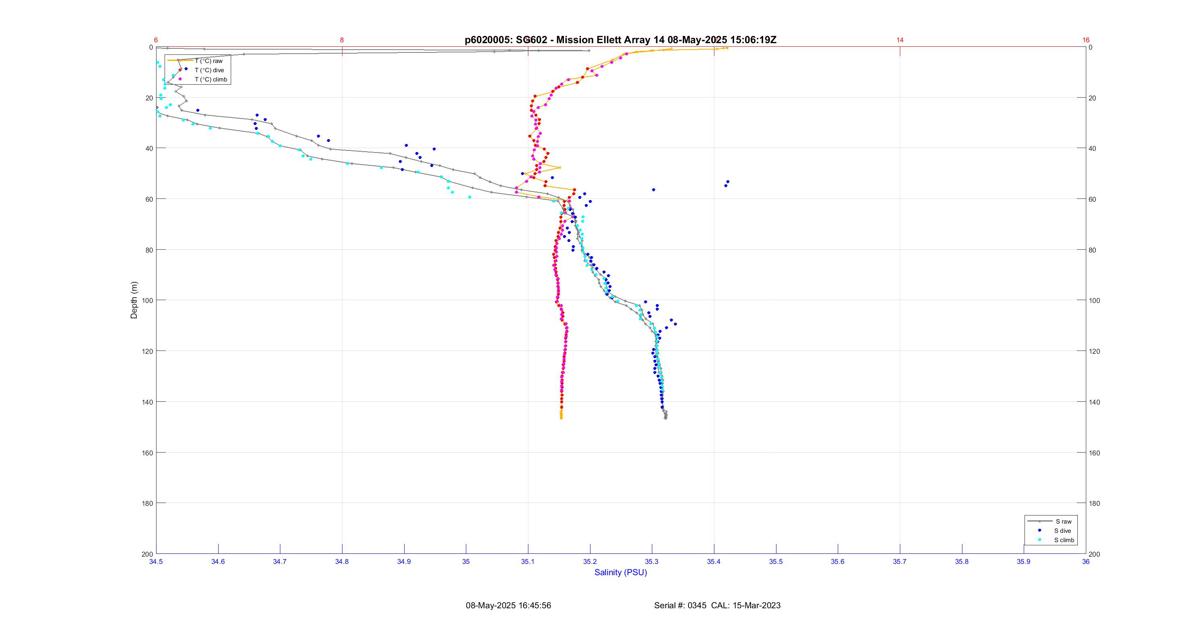Click the red temperature tick label '14'

coord(900,40)
